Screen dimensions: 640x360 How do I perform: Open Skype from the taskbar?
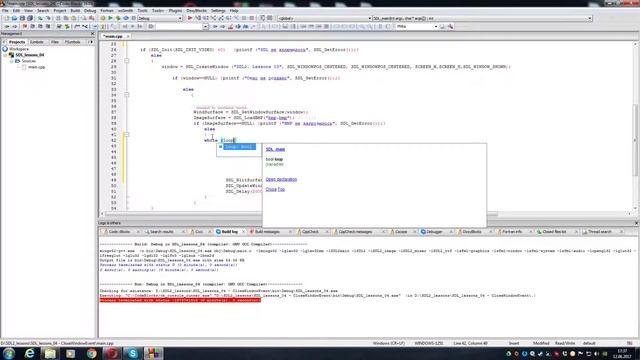[133, 353]
